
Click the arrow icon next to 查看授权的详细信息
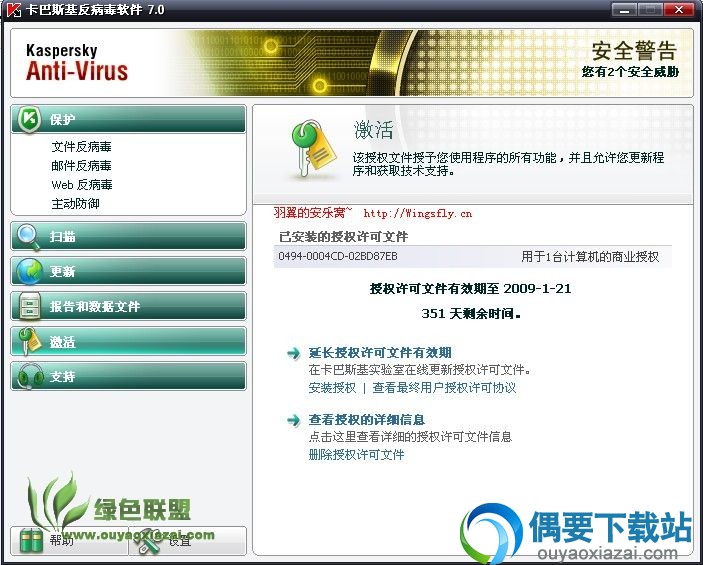click(294, 420)
